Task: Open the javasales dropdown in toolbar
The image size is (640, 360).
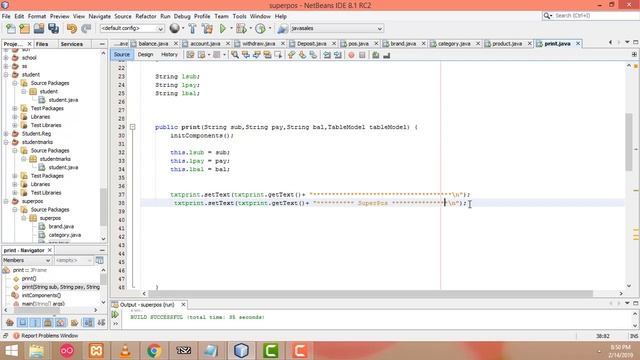Action: (x=336, y=29)
